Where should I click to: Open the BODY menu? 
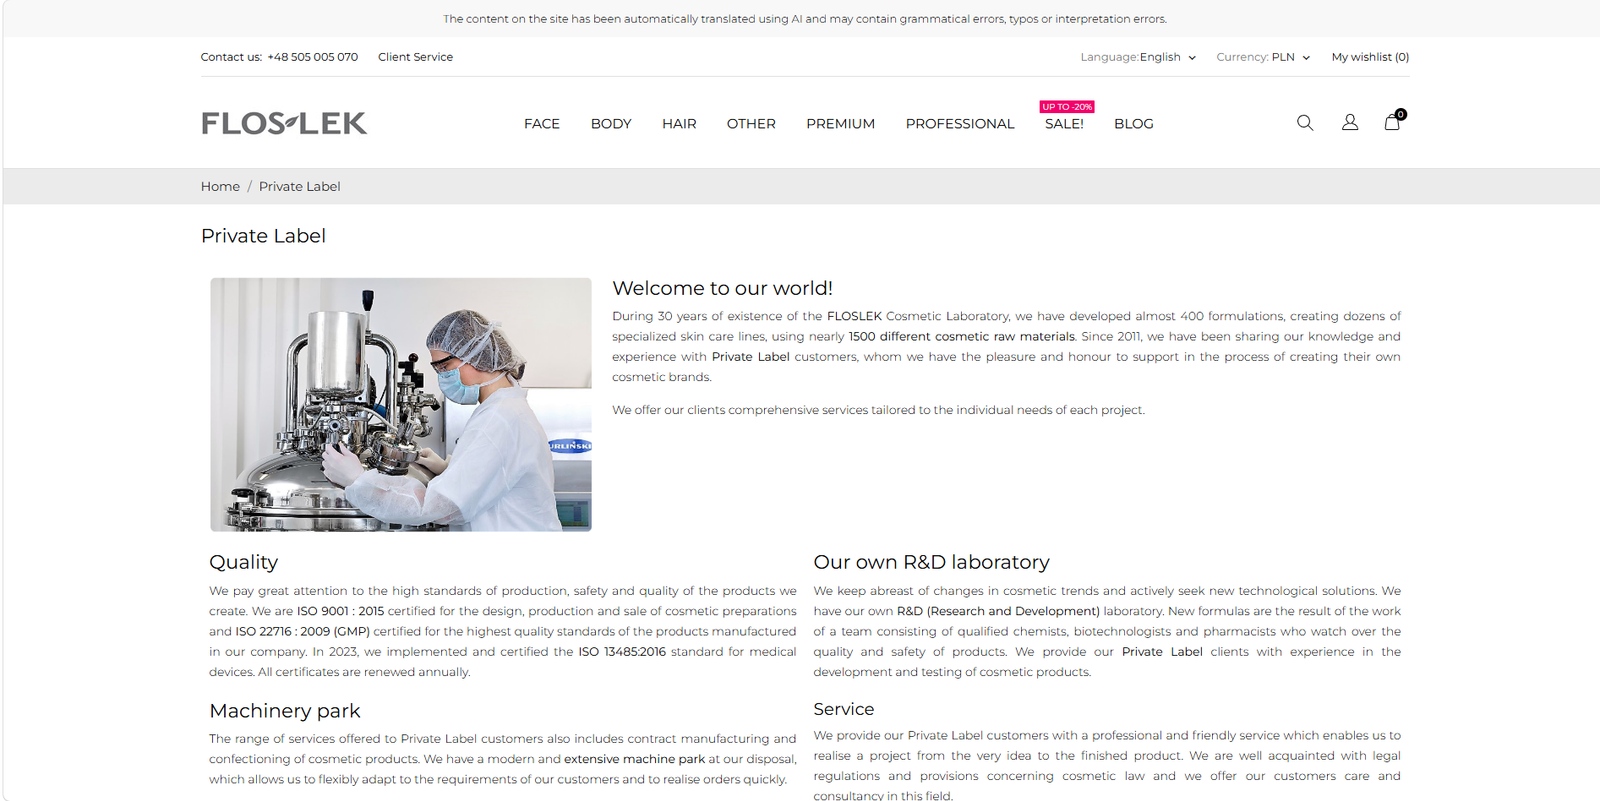point(611,124)
